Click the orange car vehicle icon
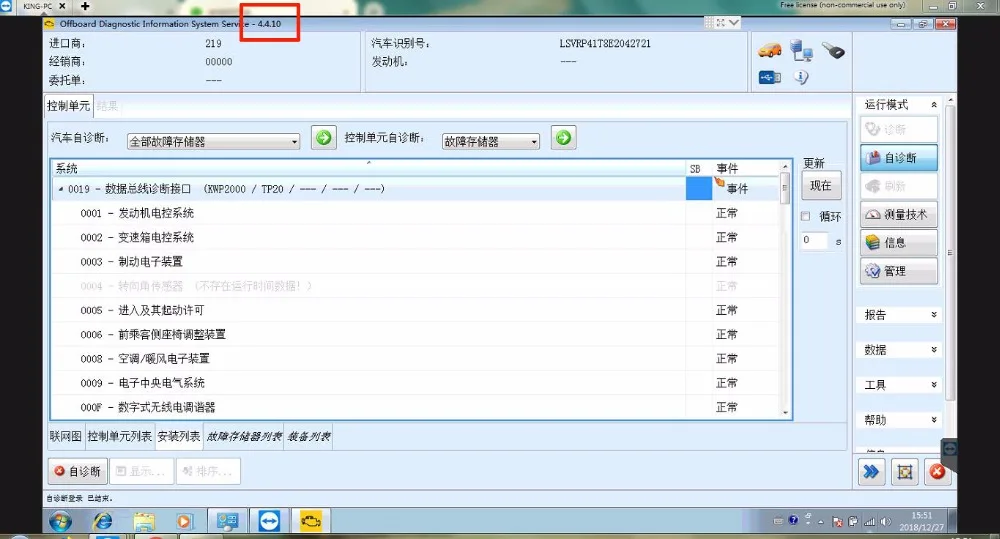Screen dimensions: 1000x539 (x=770, y=50)
